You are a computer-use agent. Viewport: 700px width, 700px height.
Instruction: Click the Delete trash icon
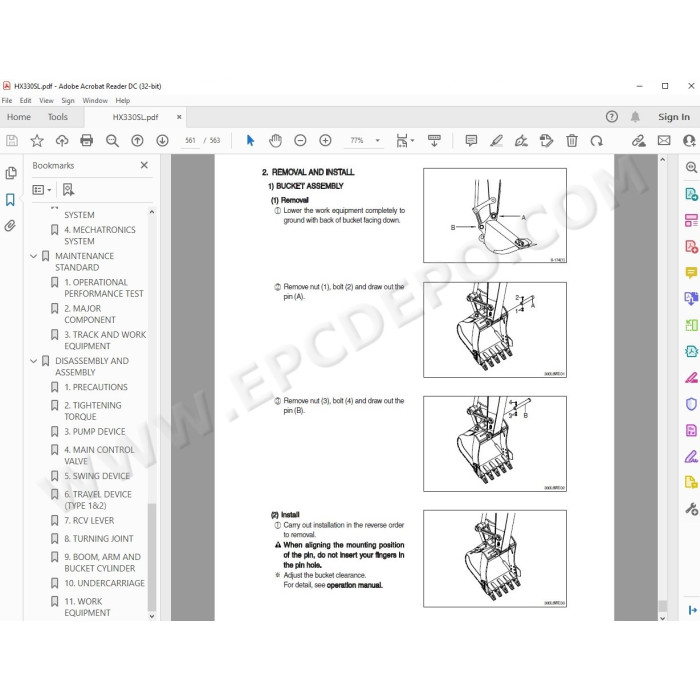tap(572, 141)
